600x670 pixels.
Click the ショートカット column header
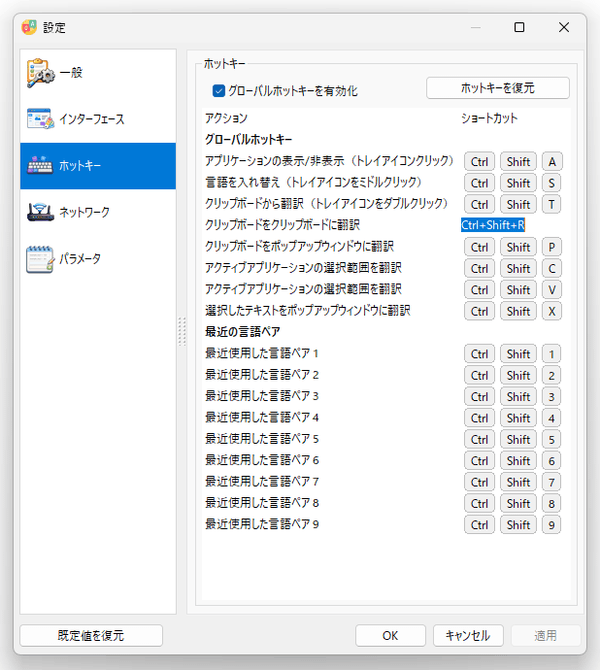click(x=489, y=118)
